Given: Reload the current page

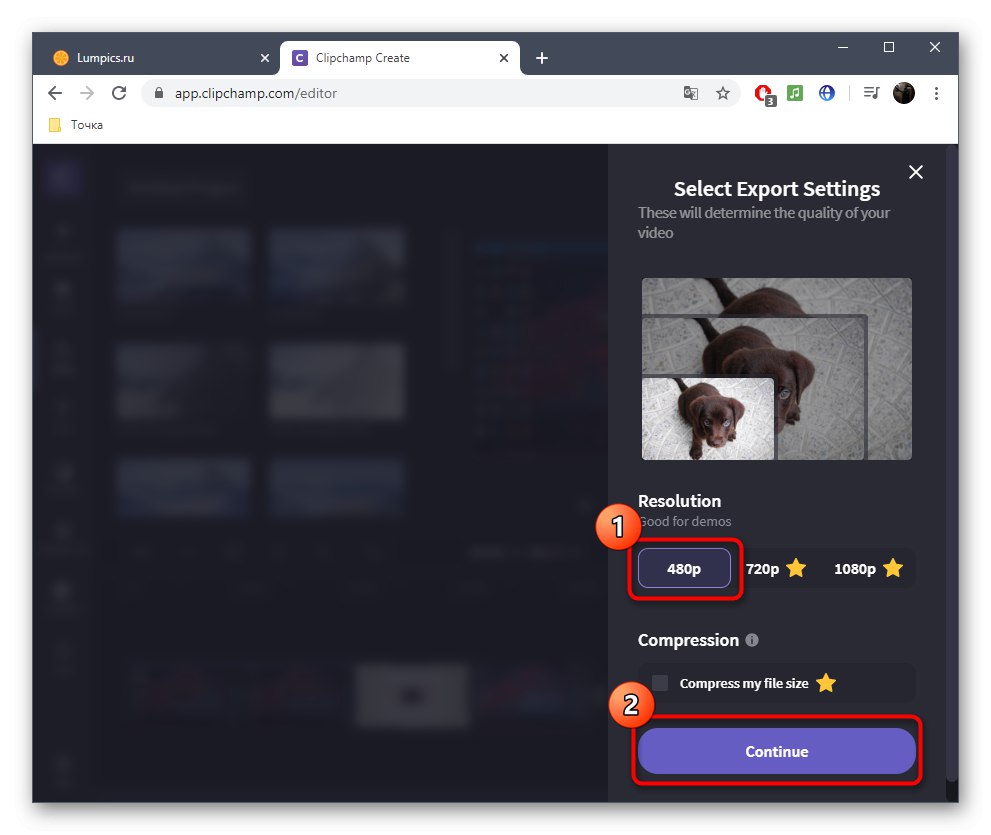Looking at the screenshot, I should coord(119,92).
